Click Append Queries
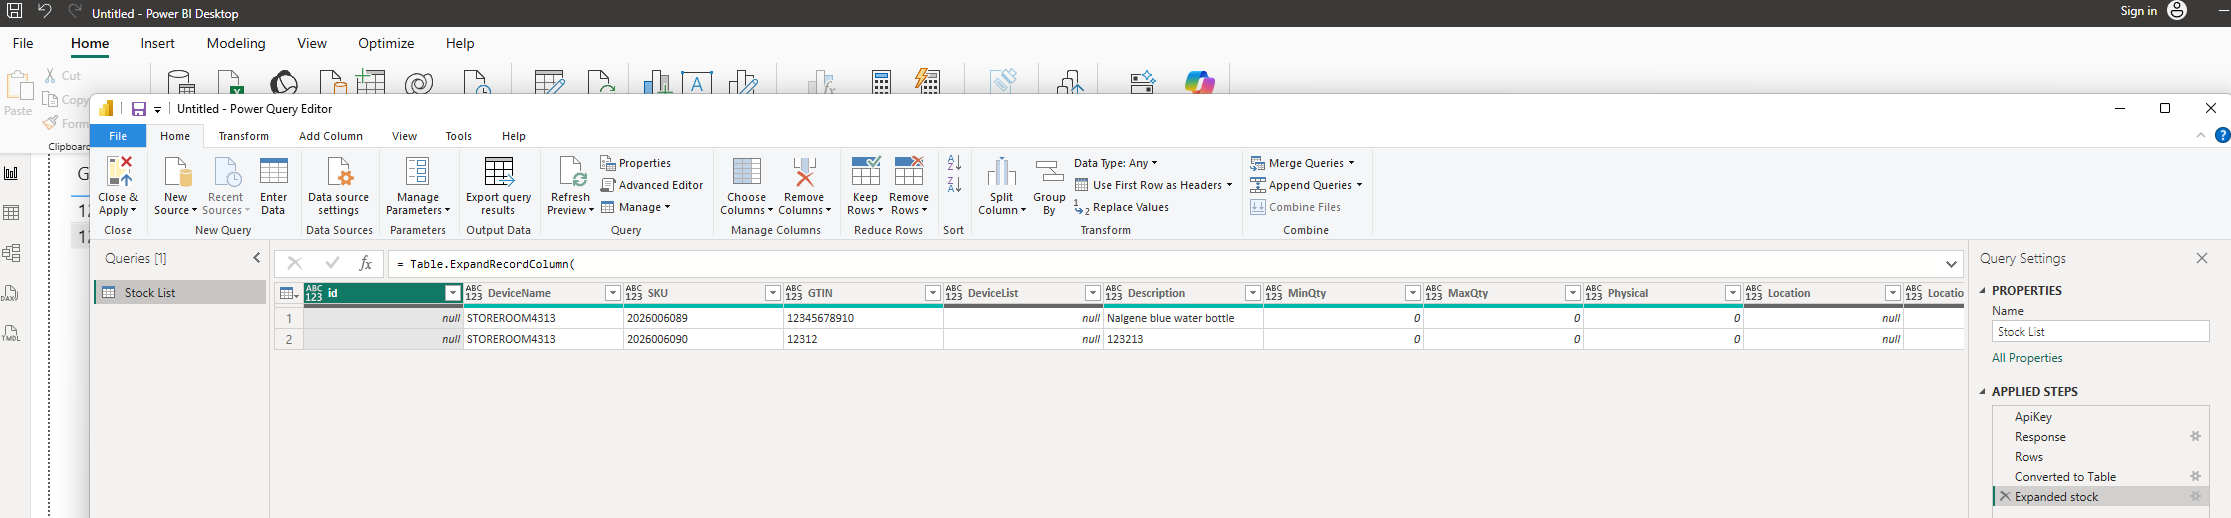The height and width of the screenshot is (518, 2231). 1306,185
